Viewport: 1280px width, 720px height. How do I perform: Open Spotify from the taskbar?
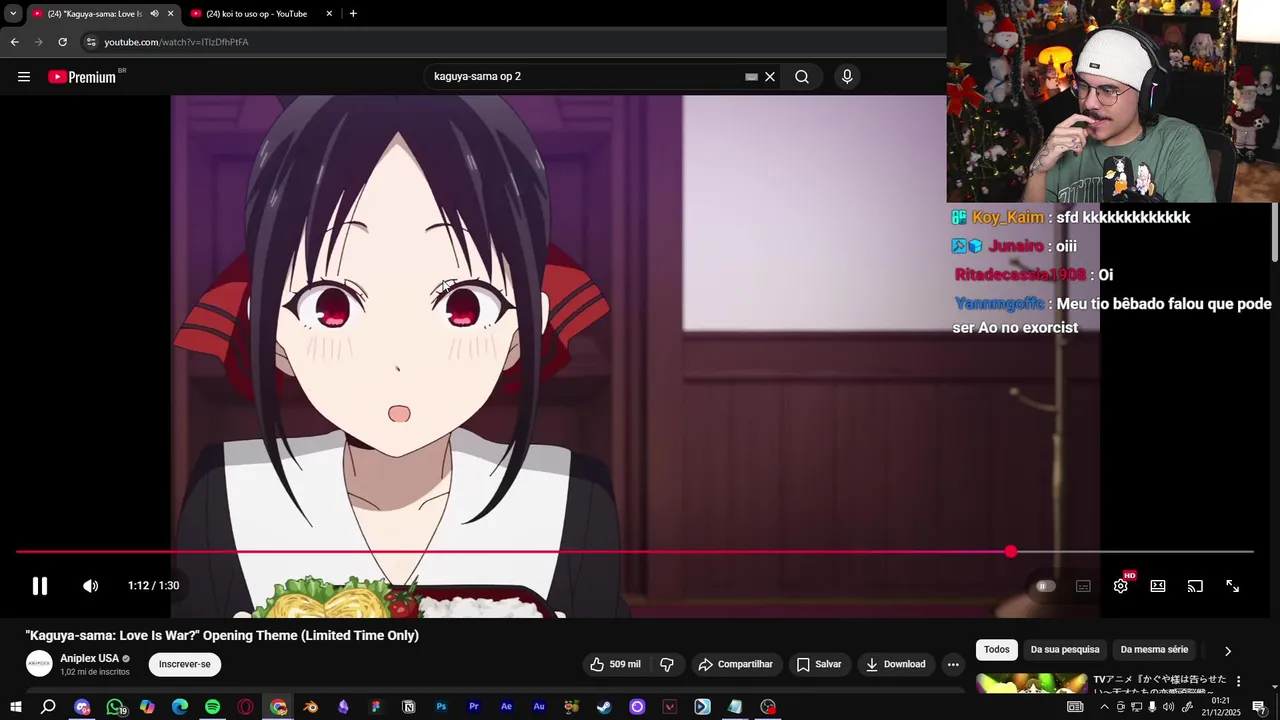(x=212, y=707)
